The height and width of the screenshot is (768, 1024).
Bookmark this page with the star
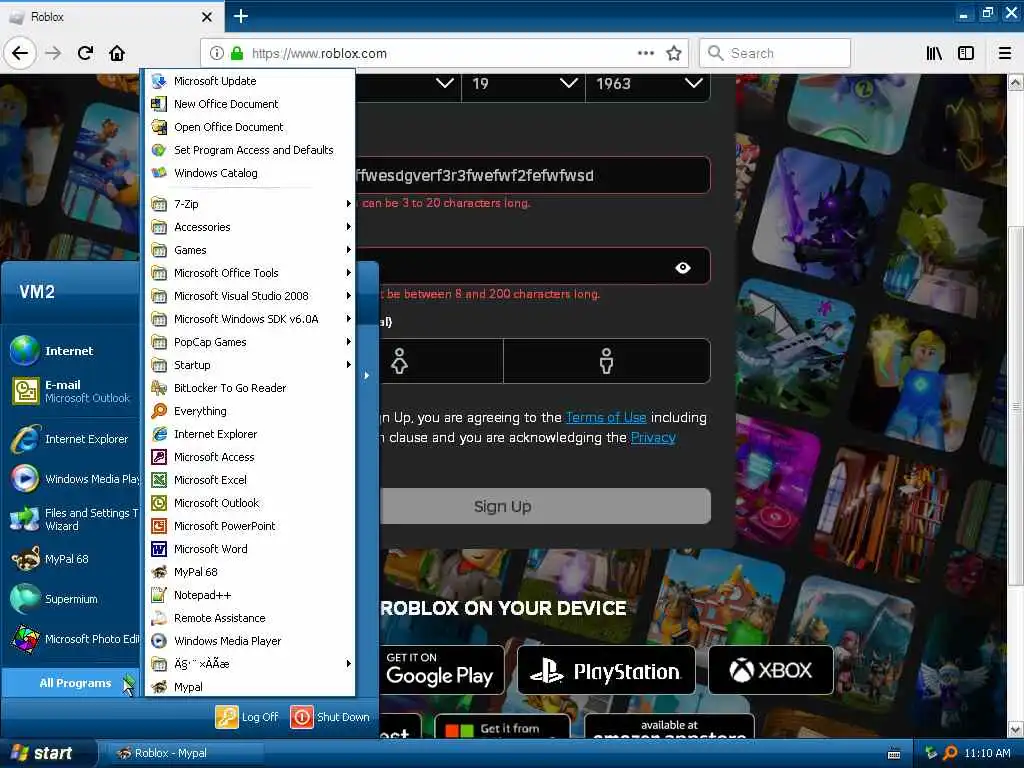674,53
